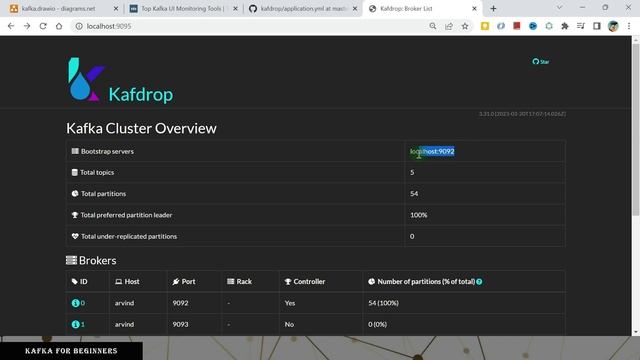Open the red extension icon
The width and height of the screenshot is (640, 360).
(517, 26)
